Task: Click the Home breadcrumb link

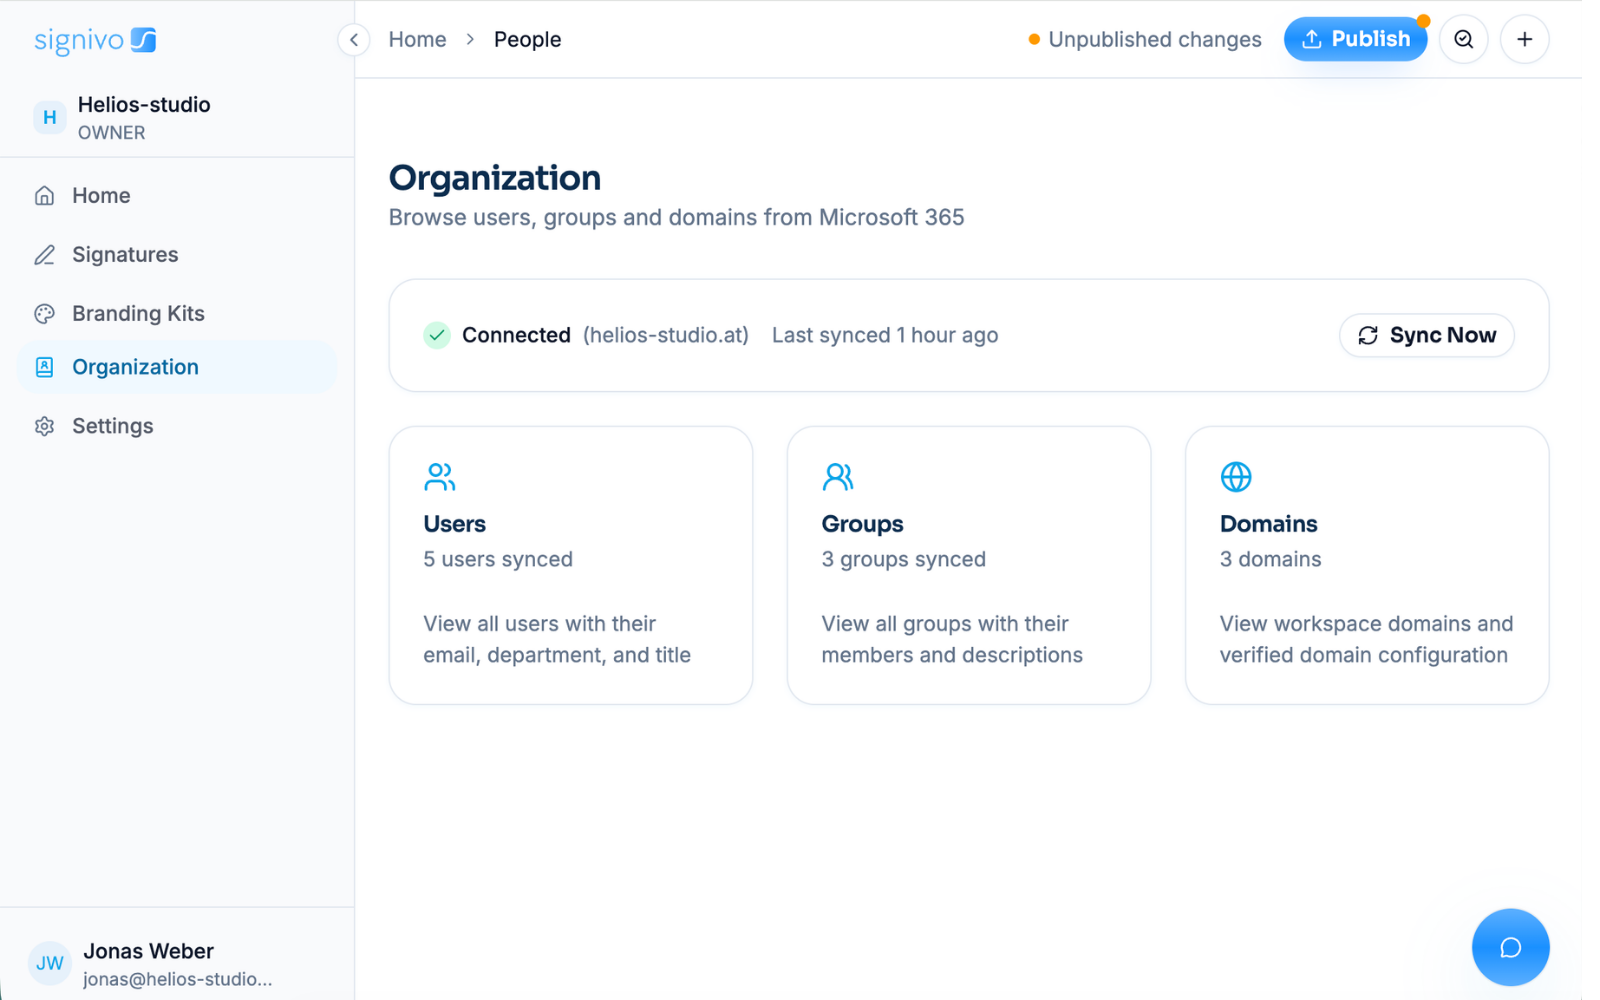Action: click(x=418, y=40)
